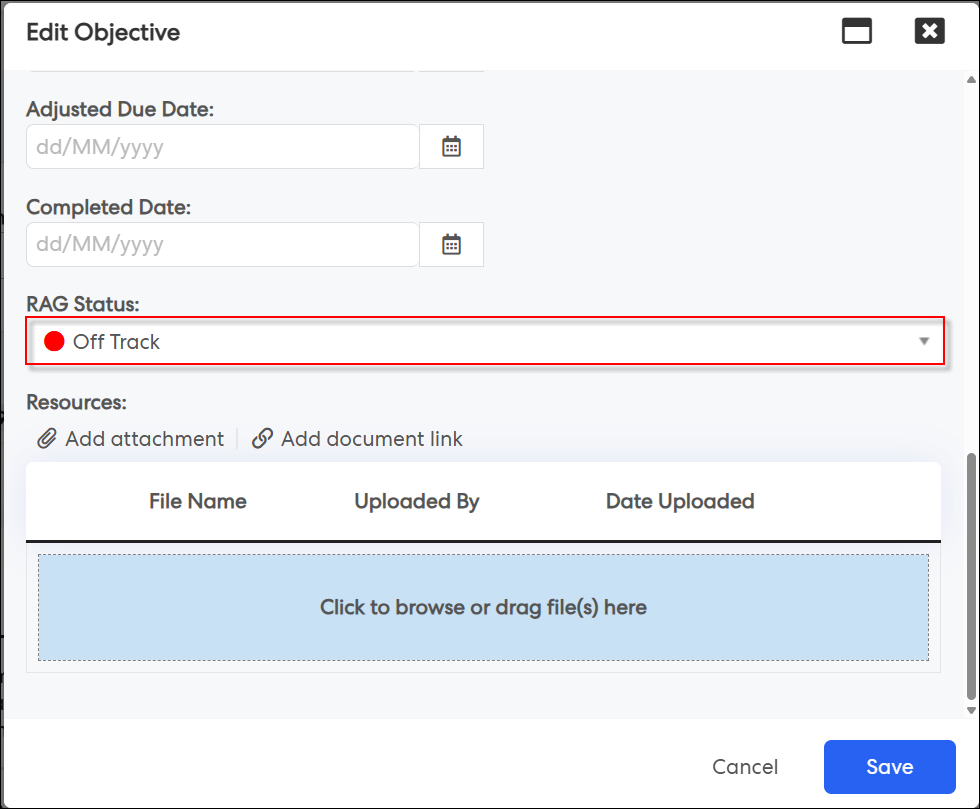Click the Resources label
The image size is (980, 809).
coord(76,403)
